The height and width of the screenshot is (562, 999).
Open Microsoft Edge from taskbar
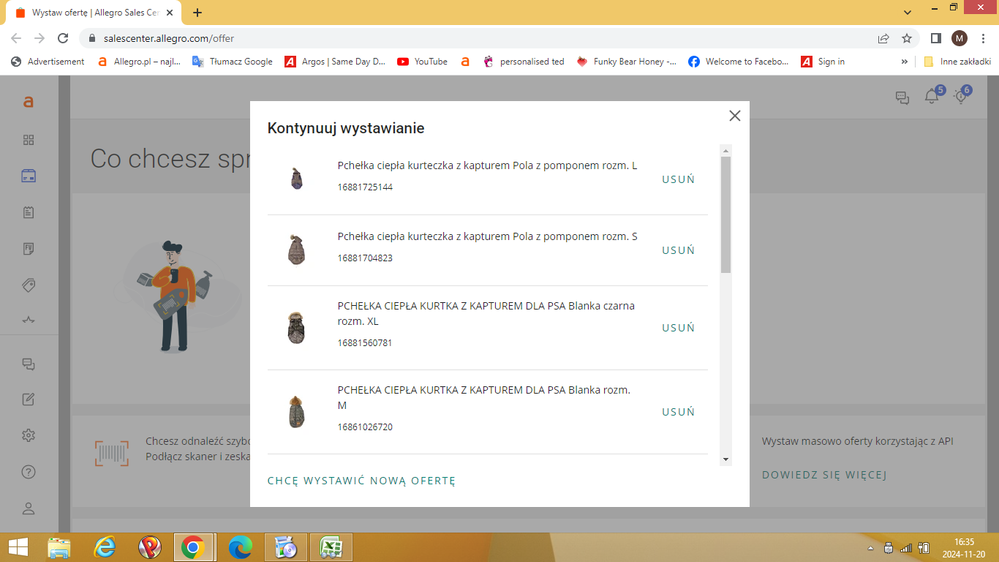click(240, 547)
